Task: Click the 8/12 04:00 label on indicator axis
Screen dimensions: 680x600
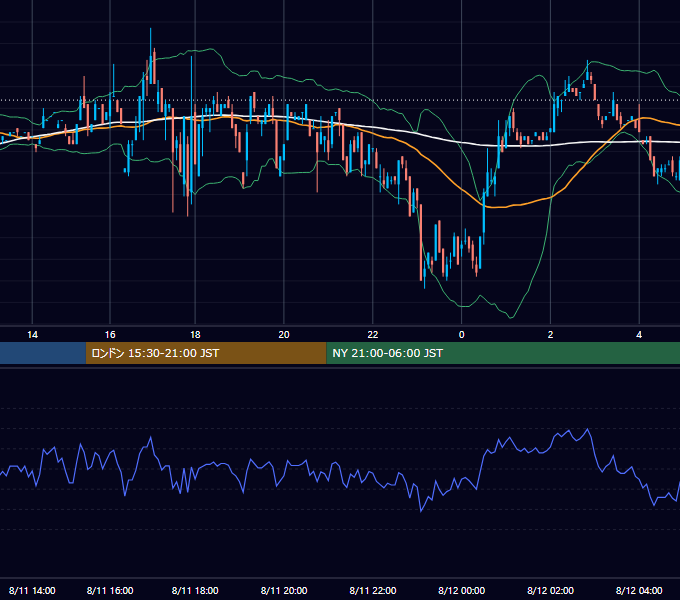Action: click(639, 590)
